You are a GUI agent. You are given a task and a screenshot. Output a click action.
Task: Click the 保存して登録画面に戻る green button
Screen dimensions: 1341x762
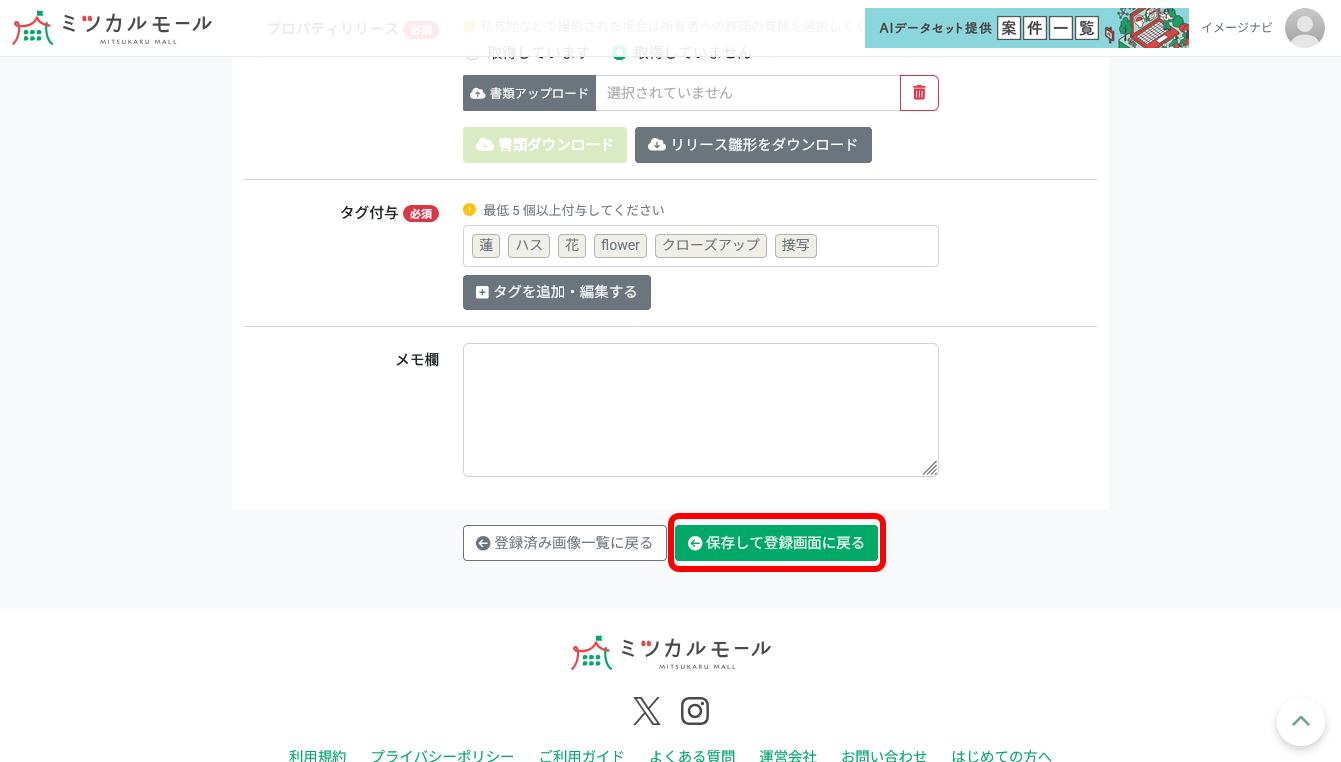[x=776, y=542]
